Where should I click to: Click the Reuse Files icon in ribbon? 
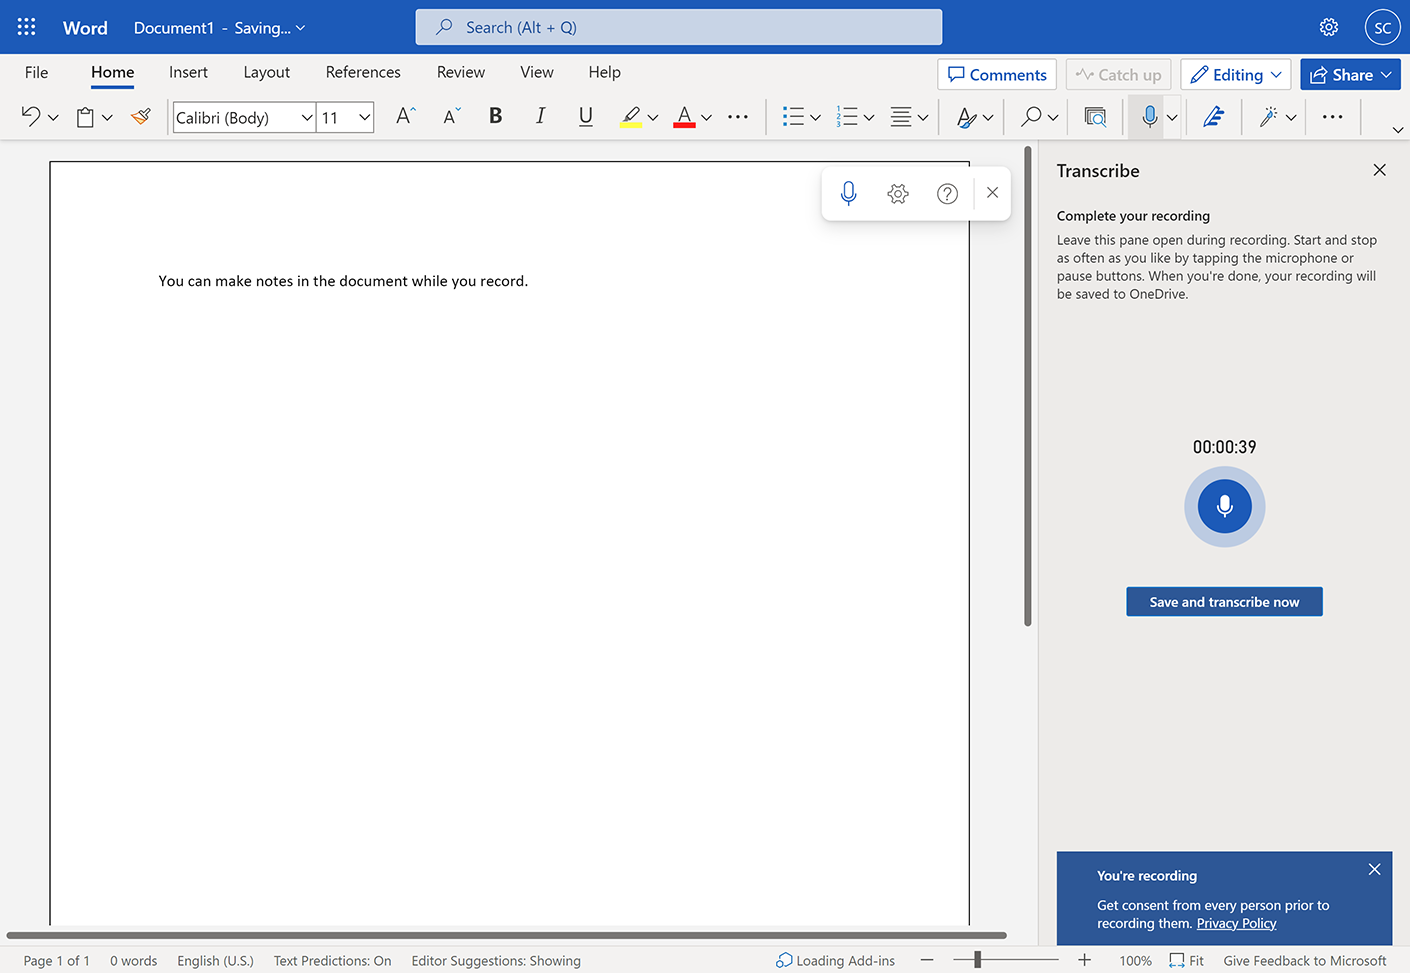1095,117
